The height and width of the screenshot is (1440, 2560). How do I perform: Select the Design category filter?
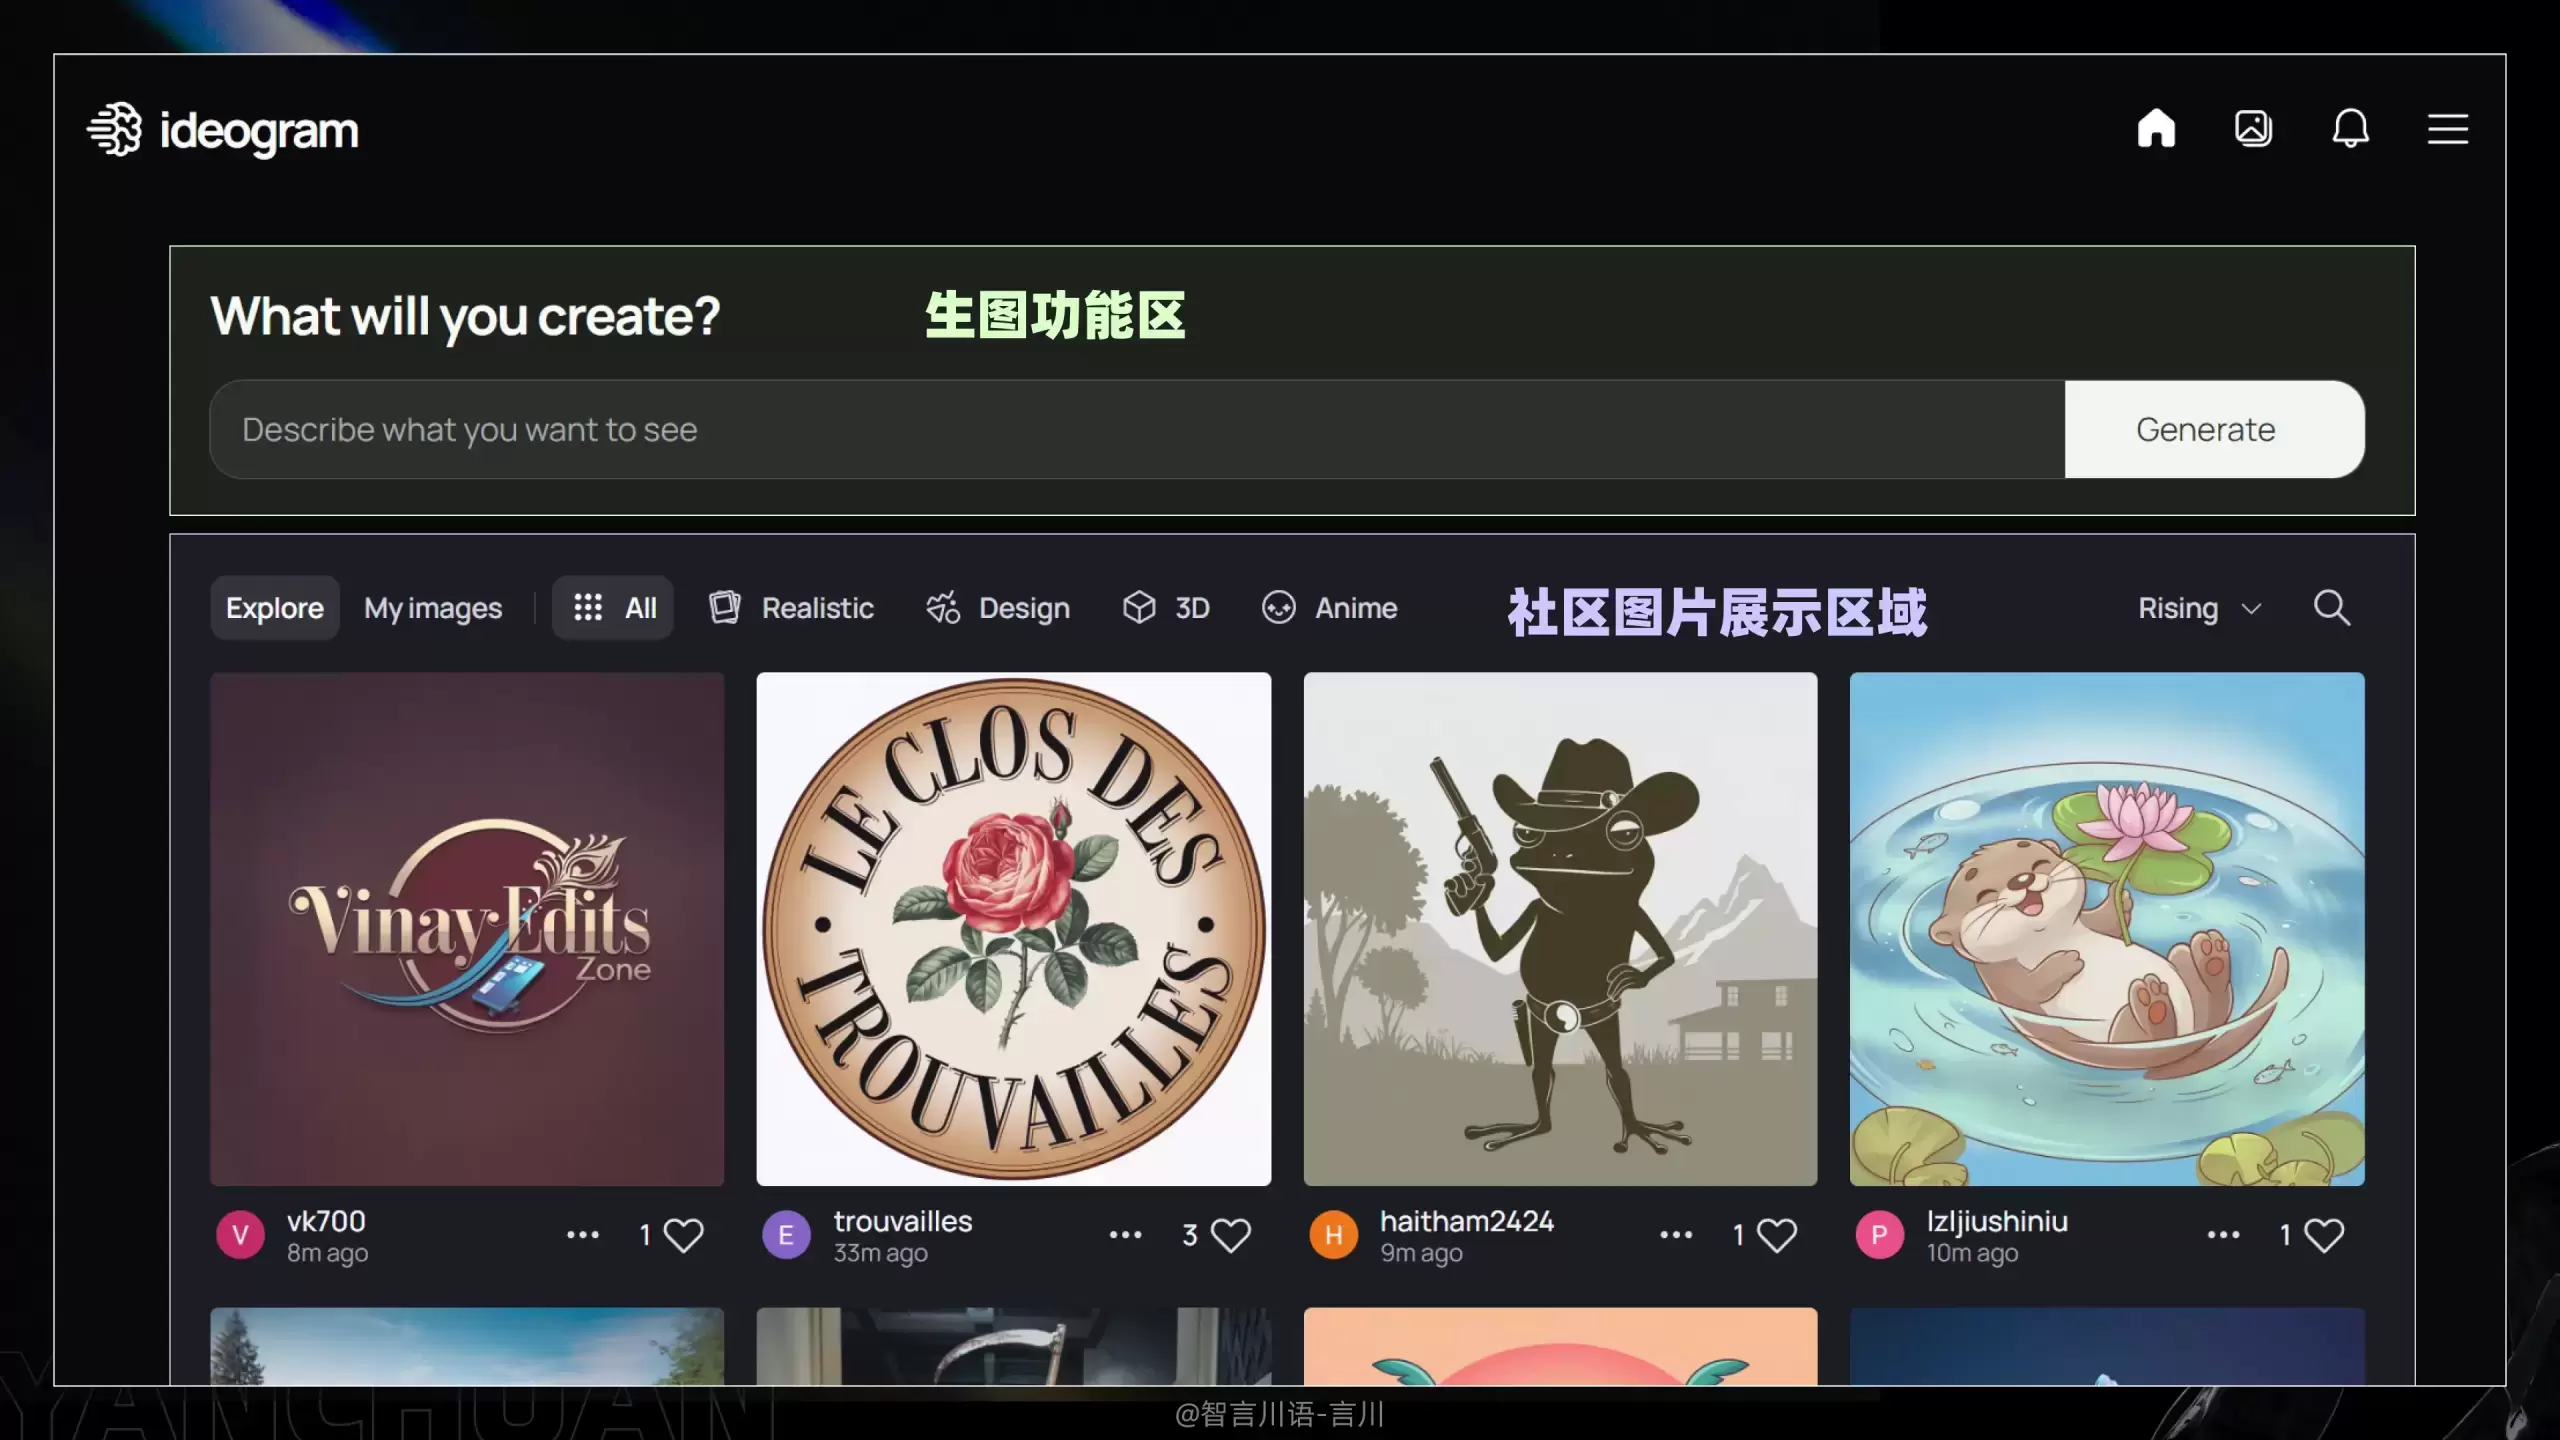[x=997, y=608]
